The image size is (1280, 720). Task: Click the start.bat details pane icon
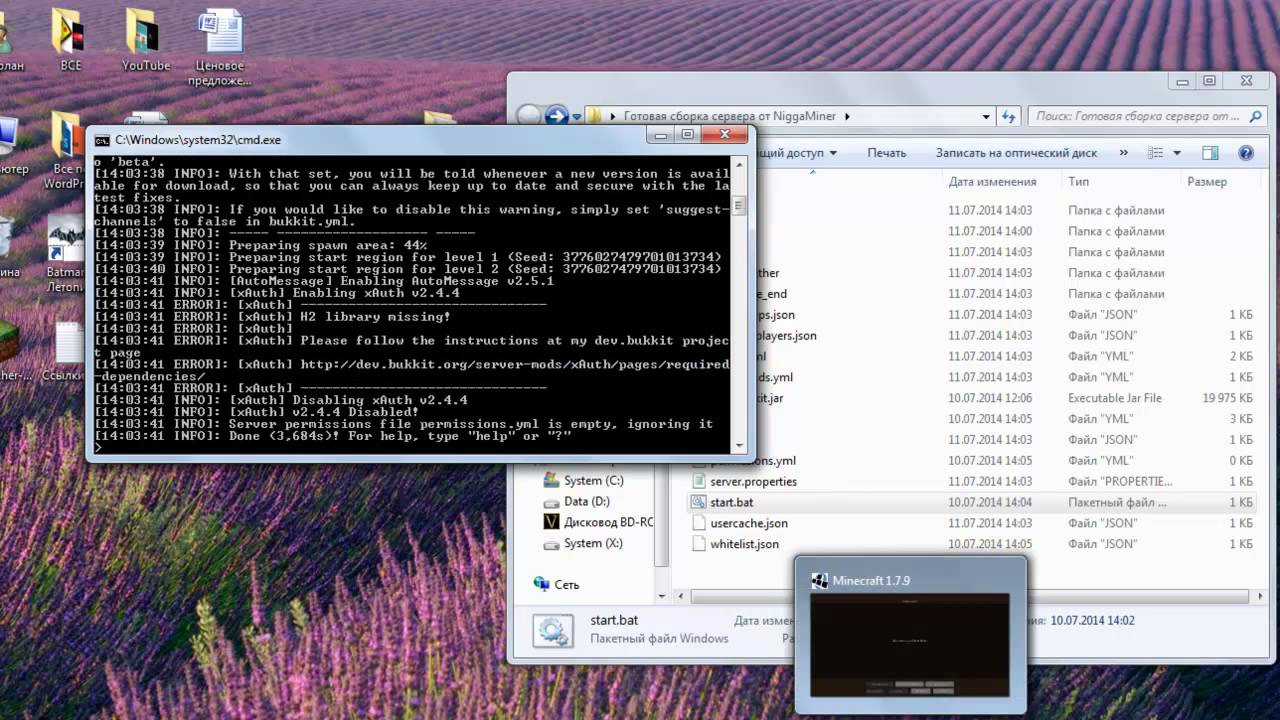(x=552, y=630)
